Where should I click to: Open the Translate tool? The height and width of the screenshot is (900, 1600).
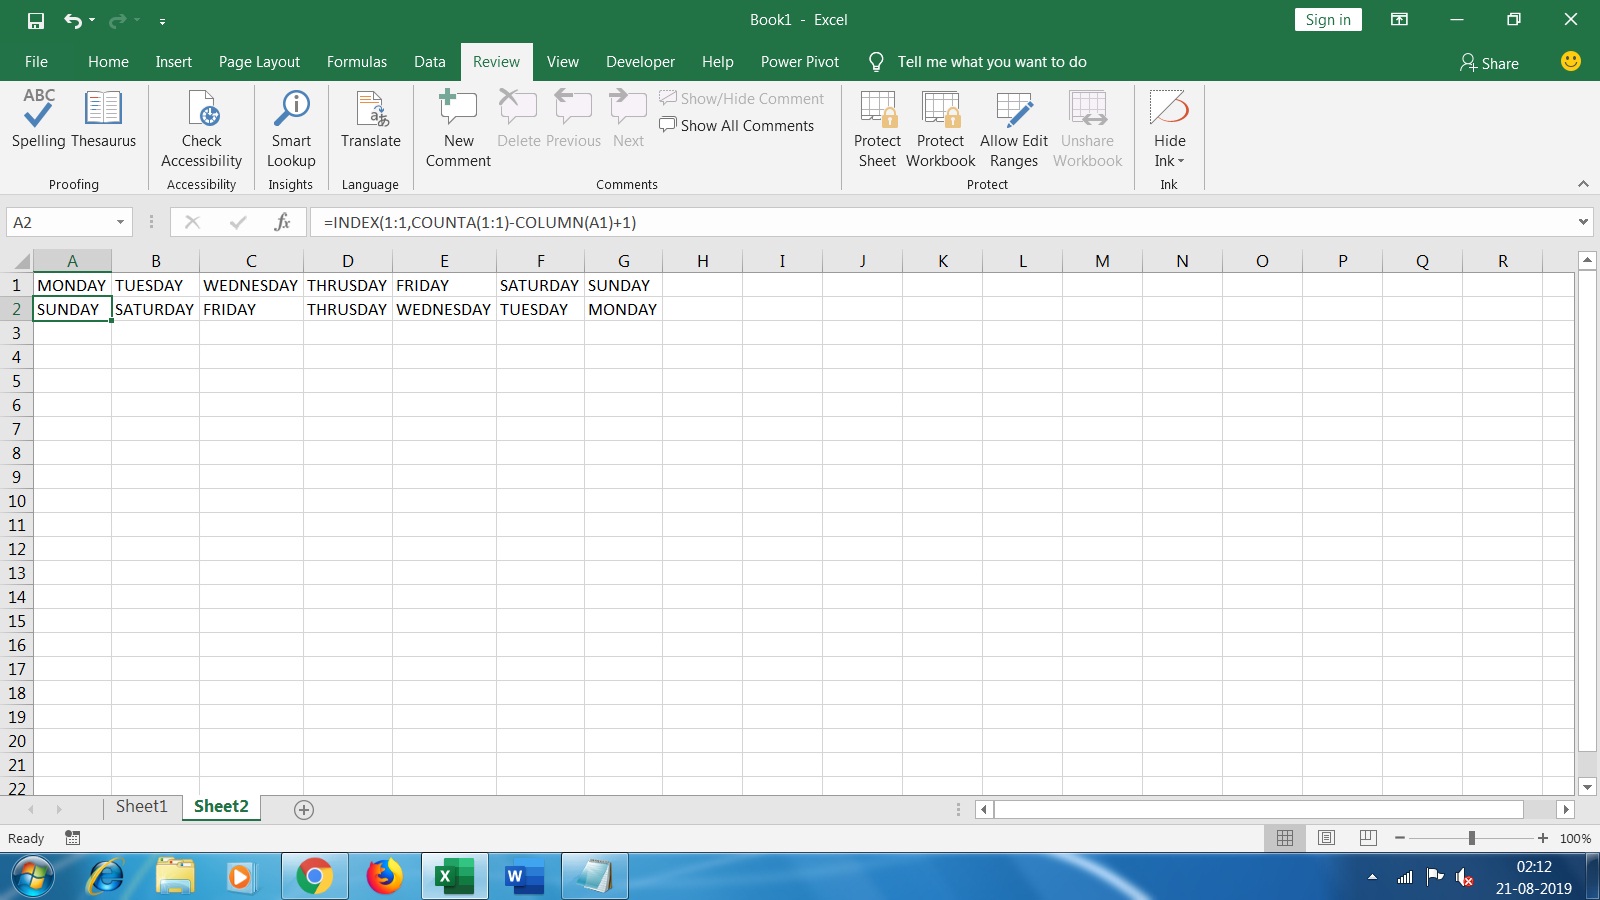(370, 118)
